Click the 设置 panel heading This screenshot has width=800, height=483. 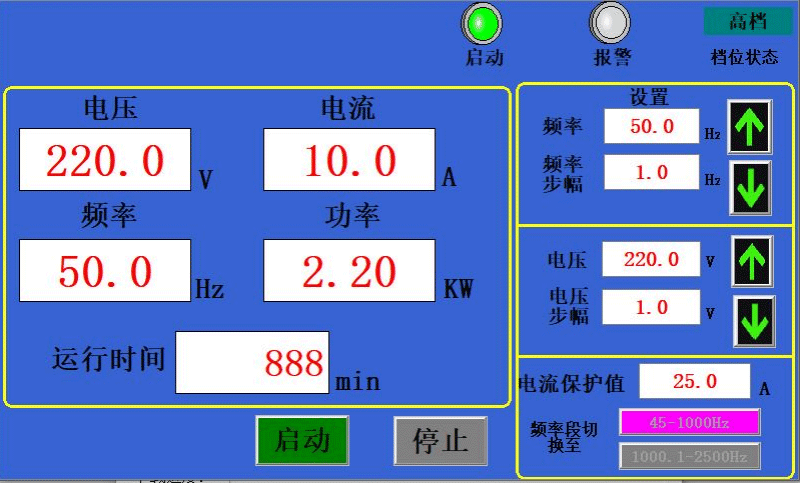point(649,97)
